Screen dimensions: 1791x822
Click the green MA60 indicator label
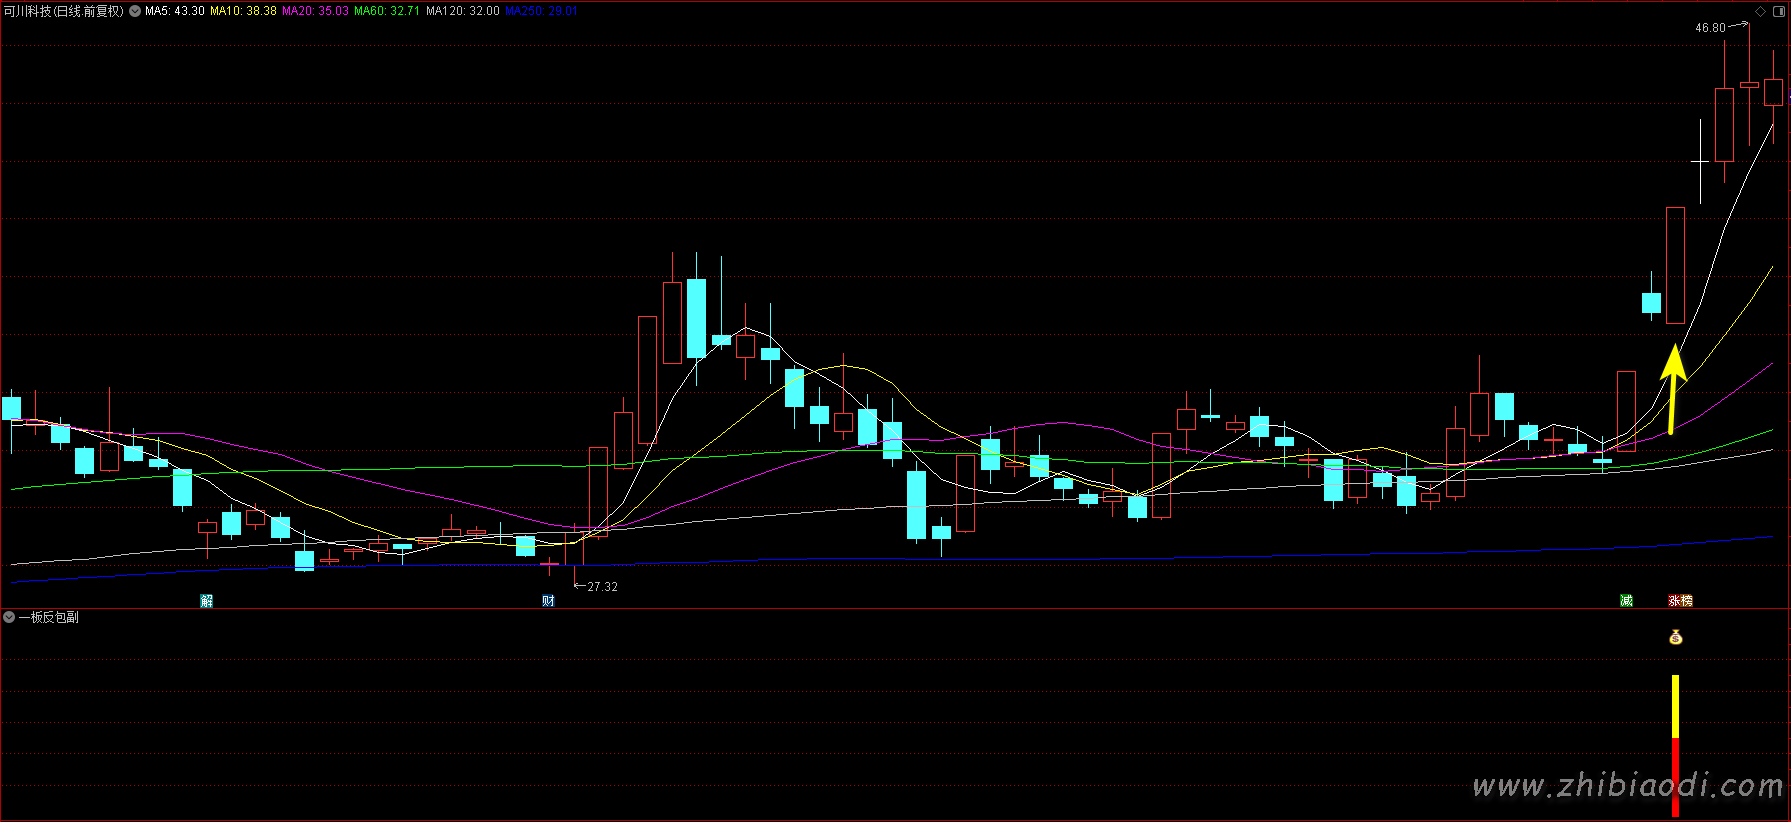[387, 11]
